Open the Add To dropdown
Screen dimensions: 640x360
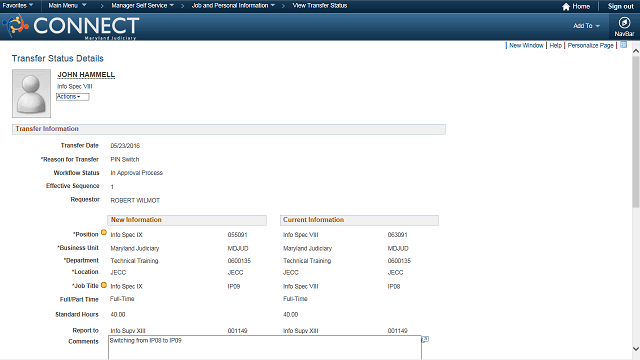click(x=586, y=26)
